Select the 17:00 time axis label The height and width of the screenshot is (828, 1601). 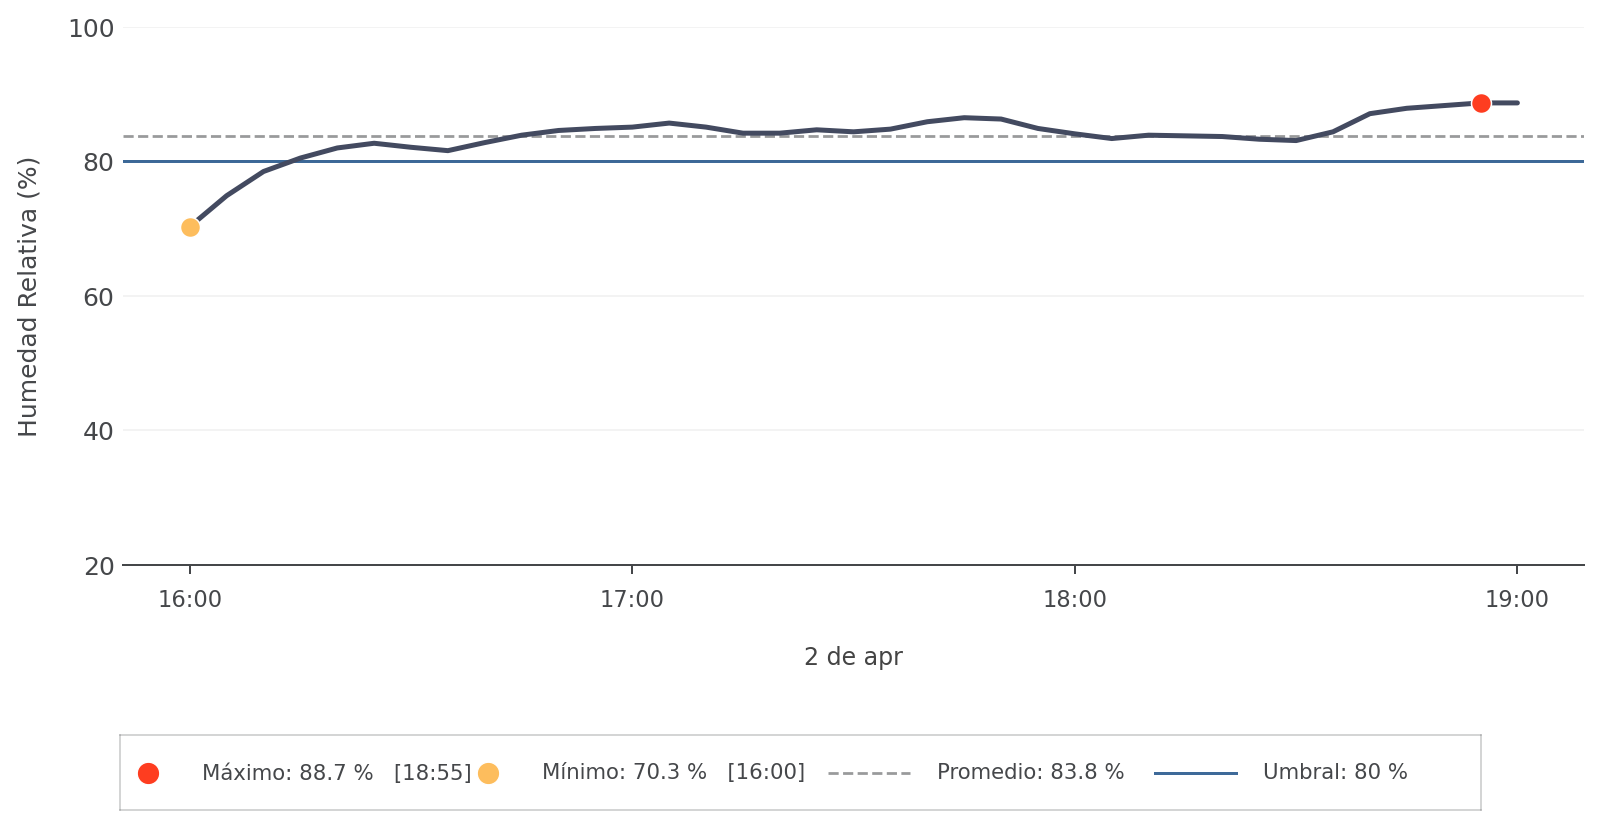(x=632, y=600)
